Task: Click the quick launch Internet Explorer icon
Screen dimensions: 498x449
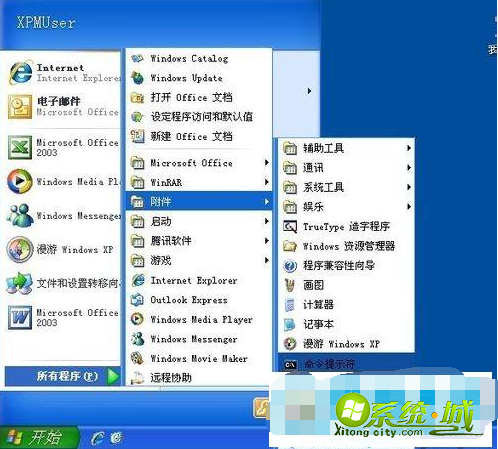Action: 97,438
